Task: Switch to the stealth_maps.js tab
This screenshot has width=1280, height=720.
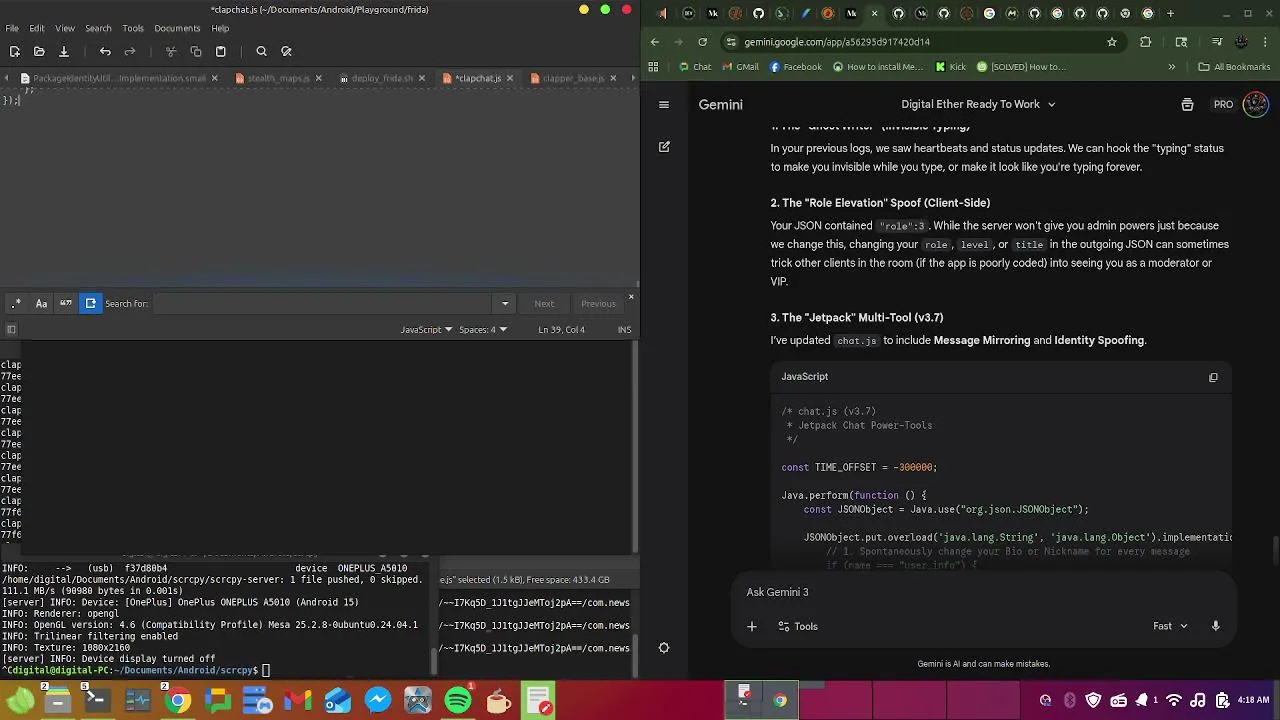Action: [x=278, y=78]
